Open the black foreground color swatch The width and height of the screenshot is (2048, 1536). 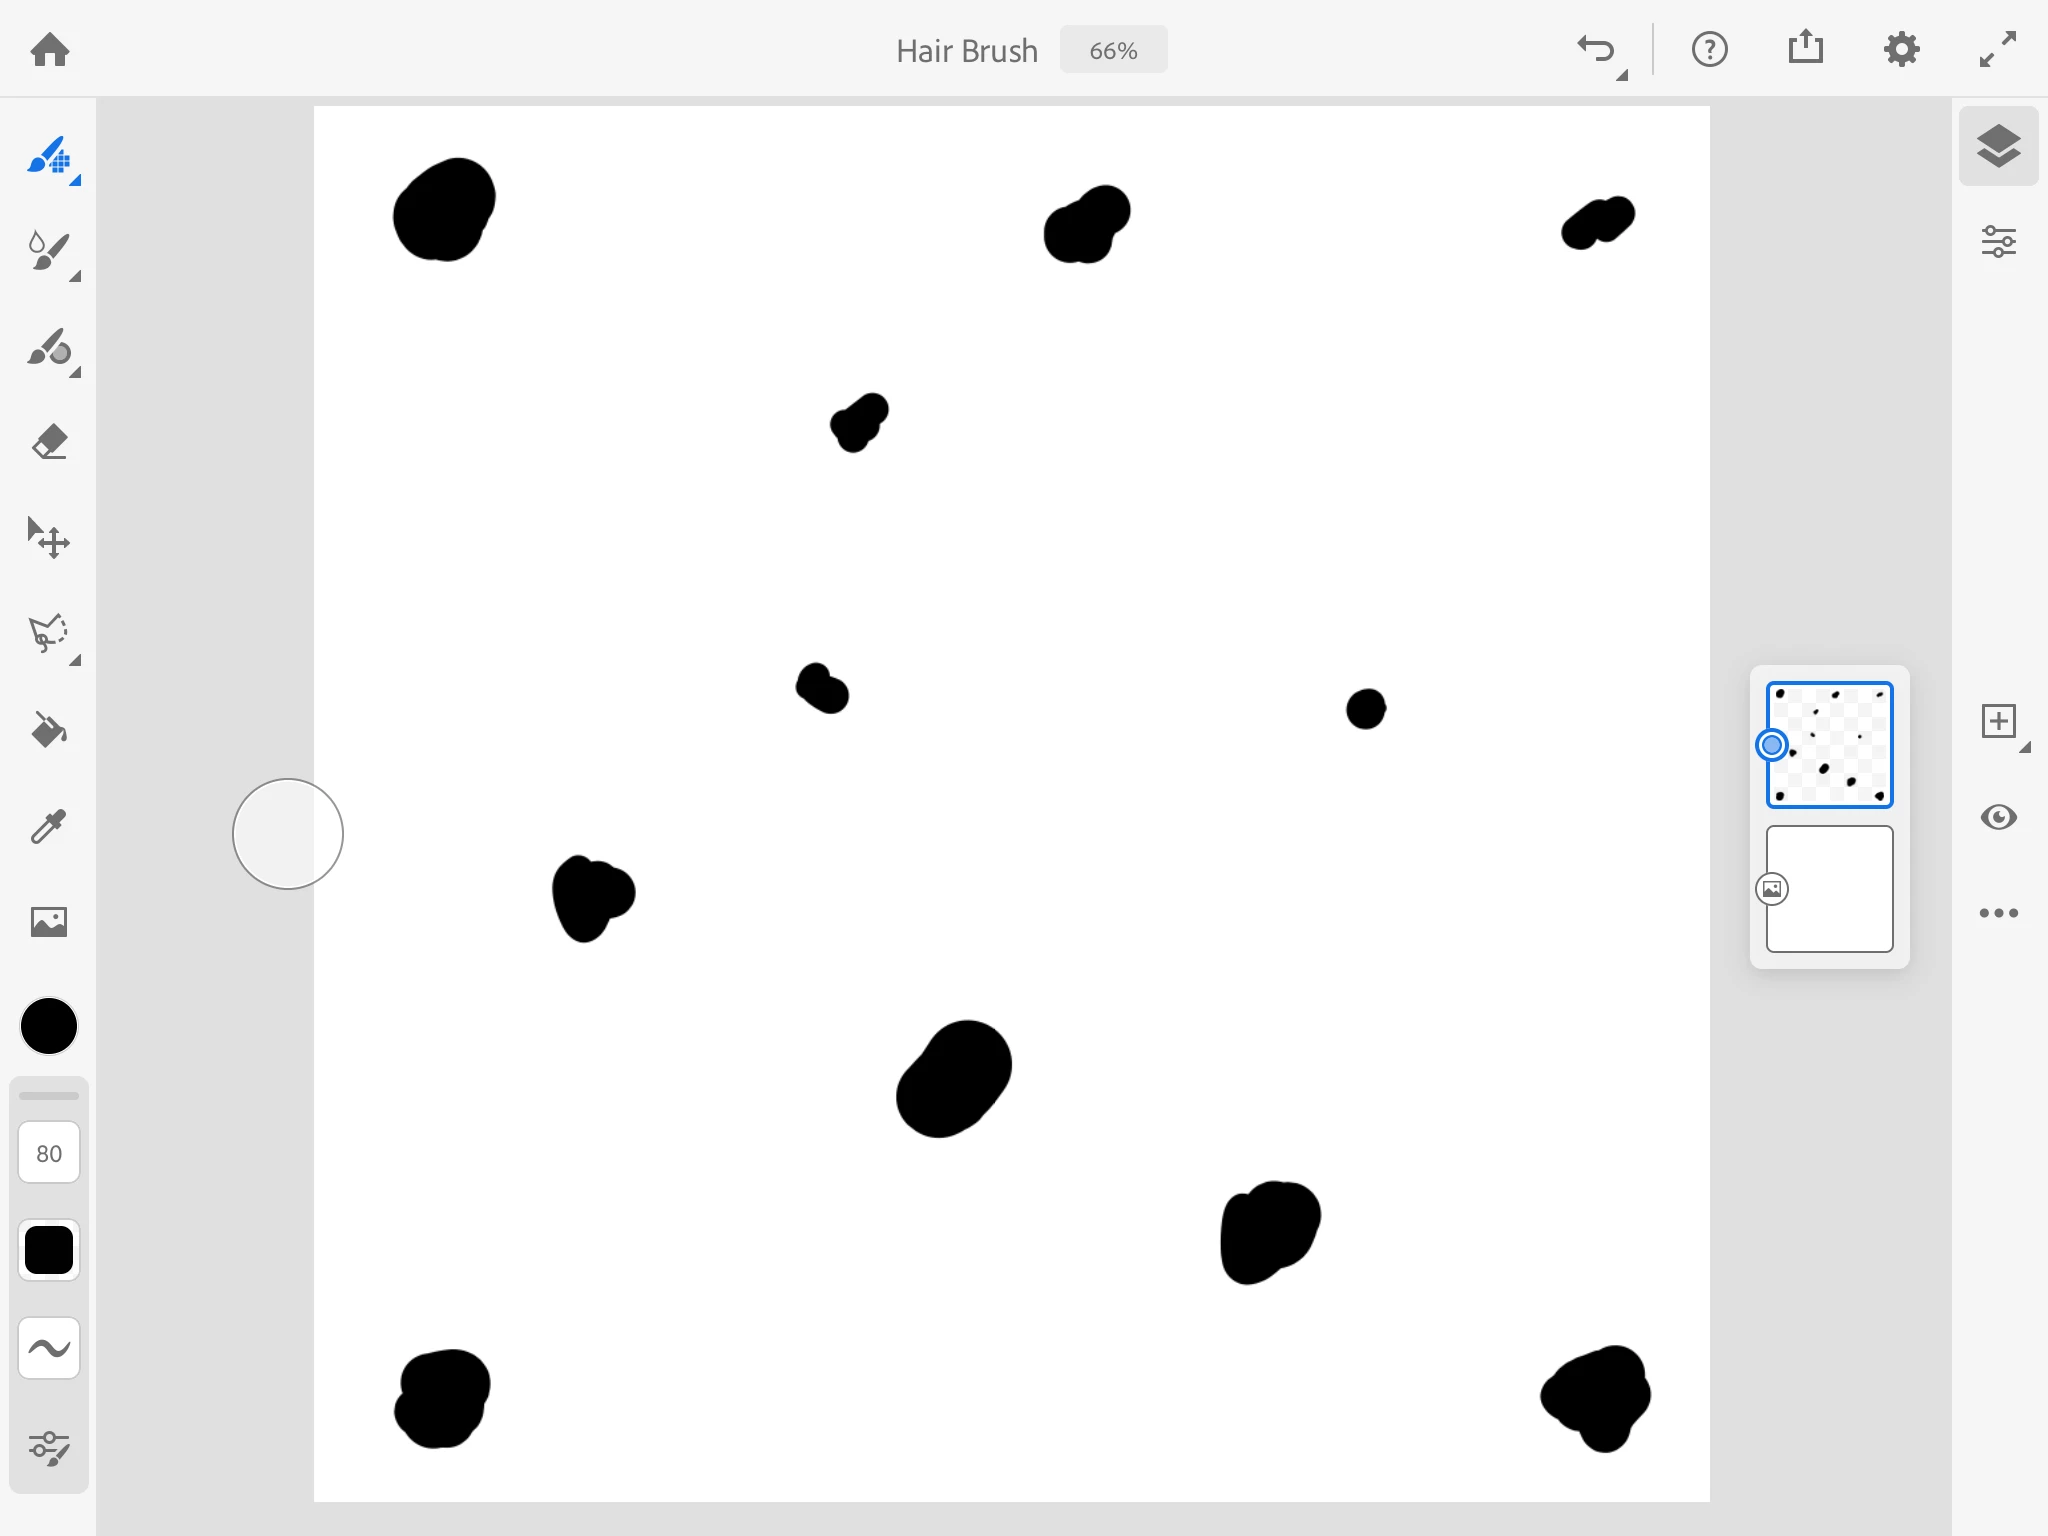point(49,1026)
